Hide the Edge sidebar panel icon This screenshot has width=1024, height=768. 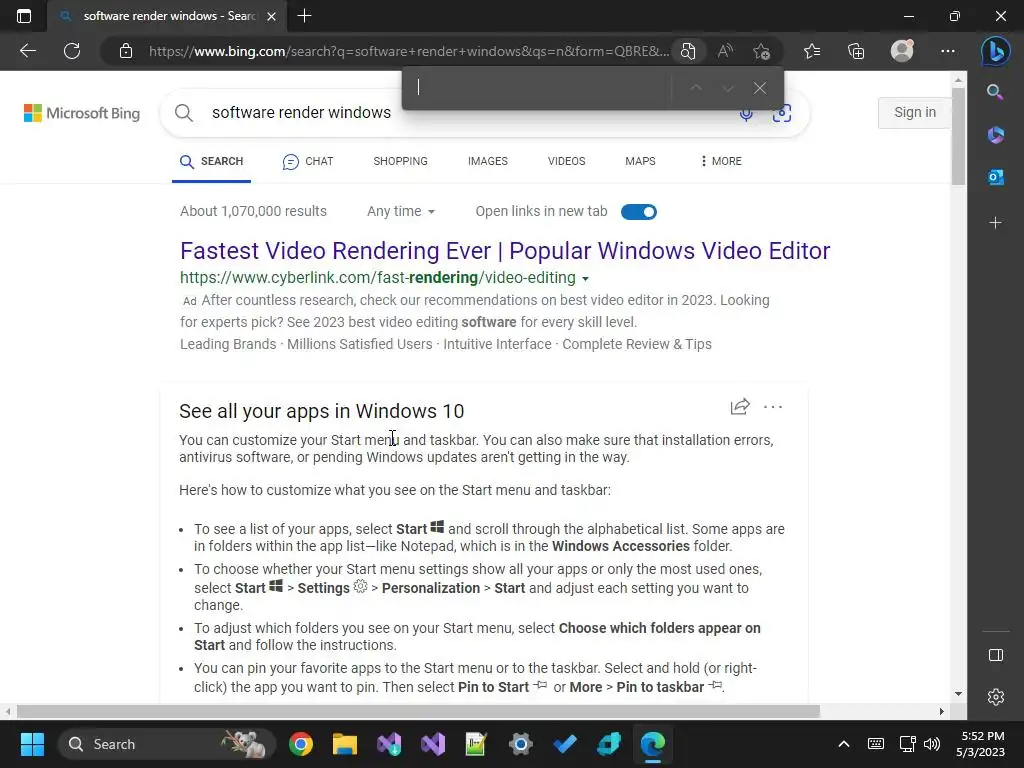[995, 655]
